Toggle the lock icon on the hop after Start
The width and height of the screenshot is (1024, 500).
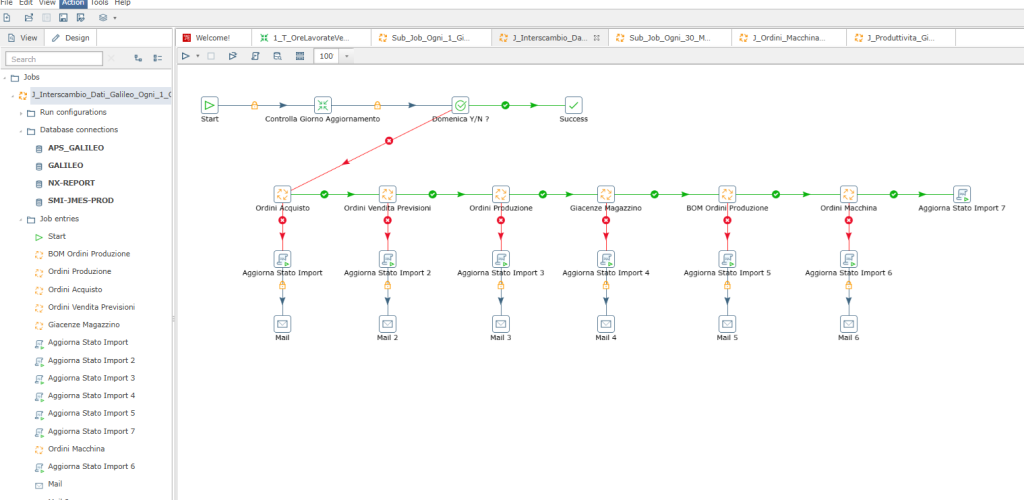coord(254,105)
